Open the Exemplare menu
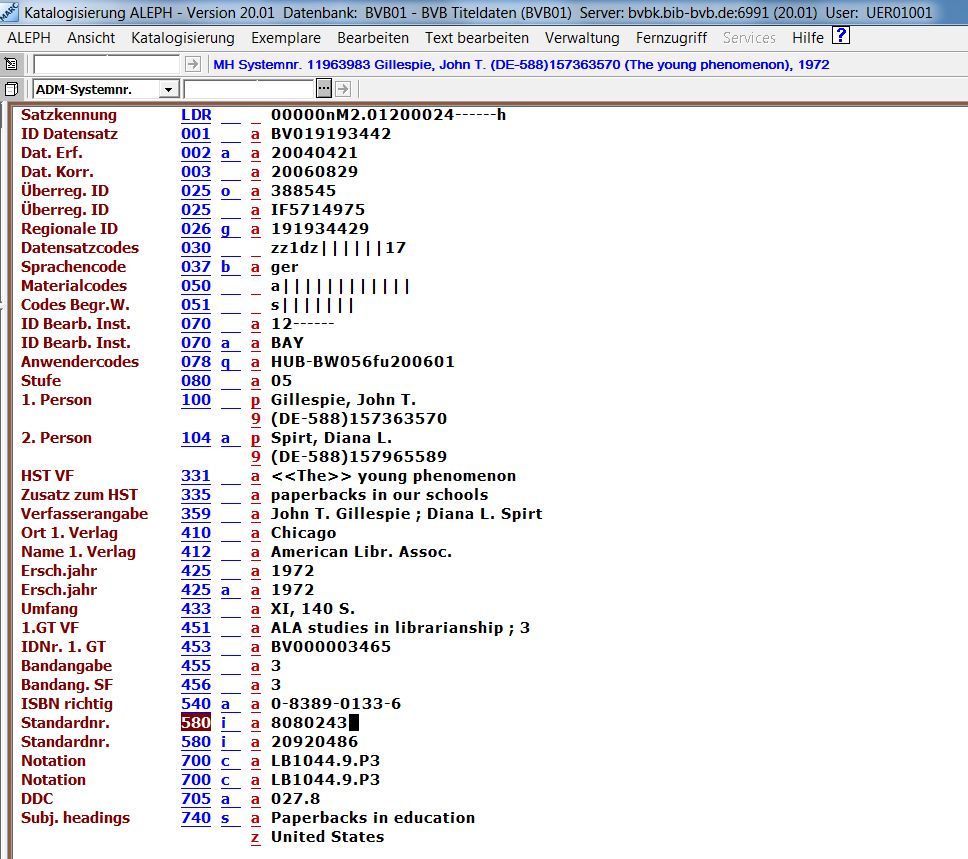 pyautogui.click(x=286, y=38)
